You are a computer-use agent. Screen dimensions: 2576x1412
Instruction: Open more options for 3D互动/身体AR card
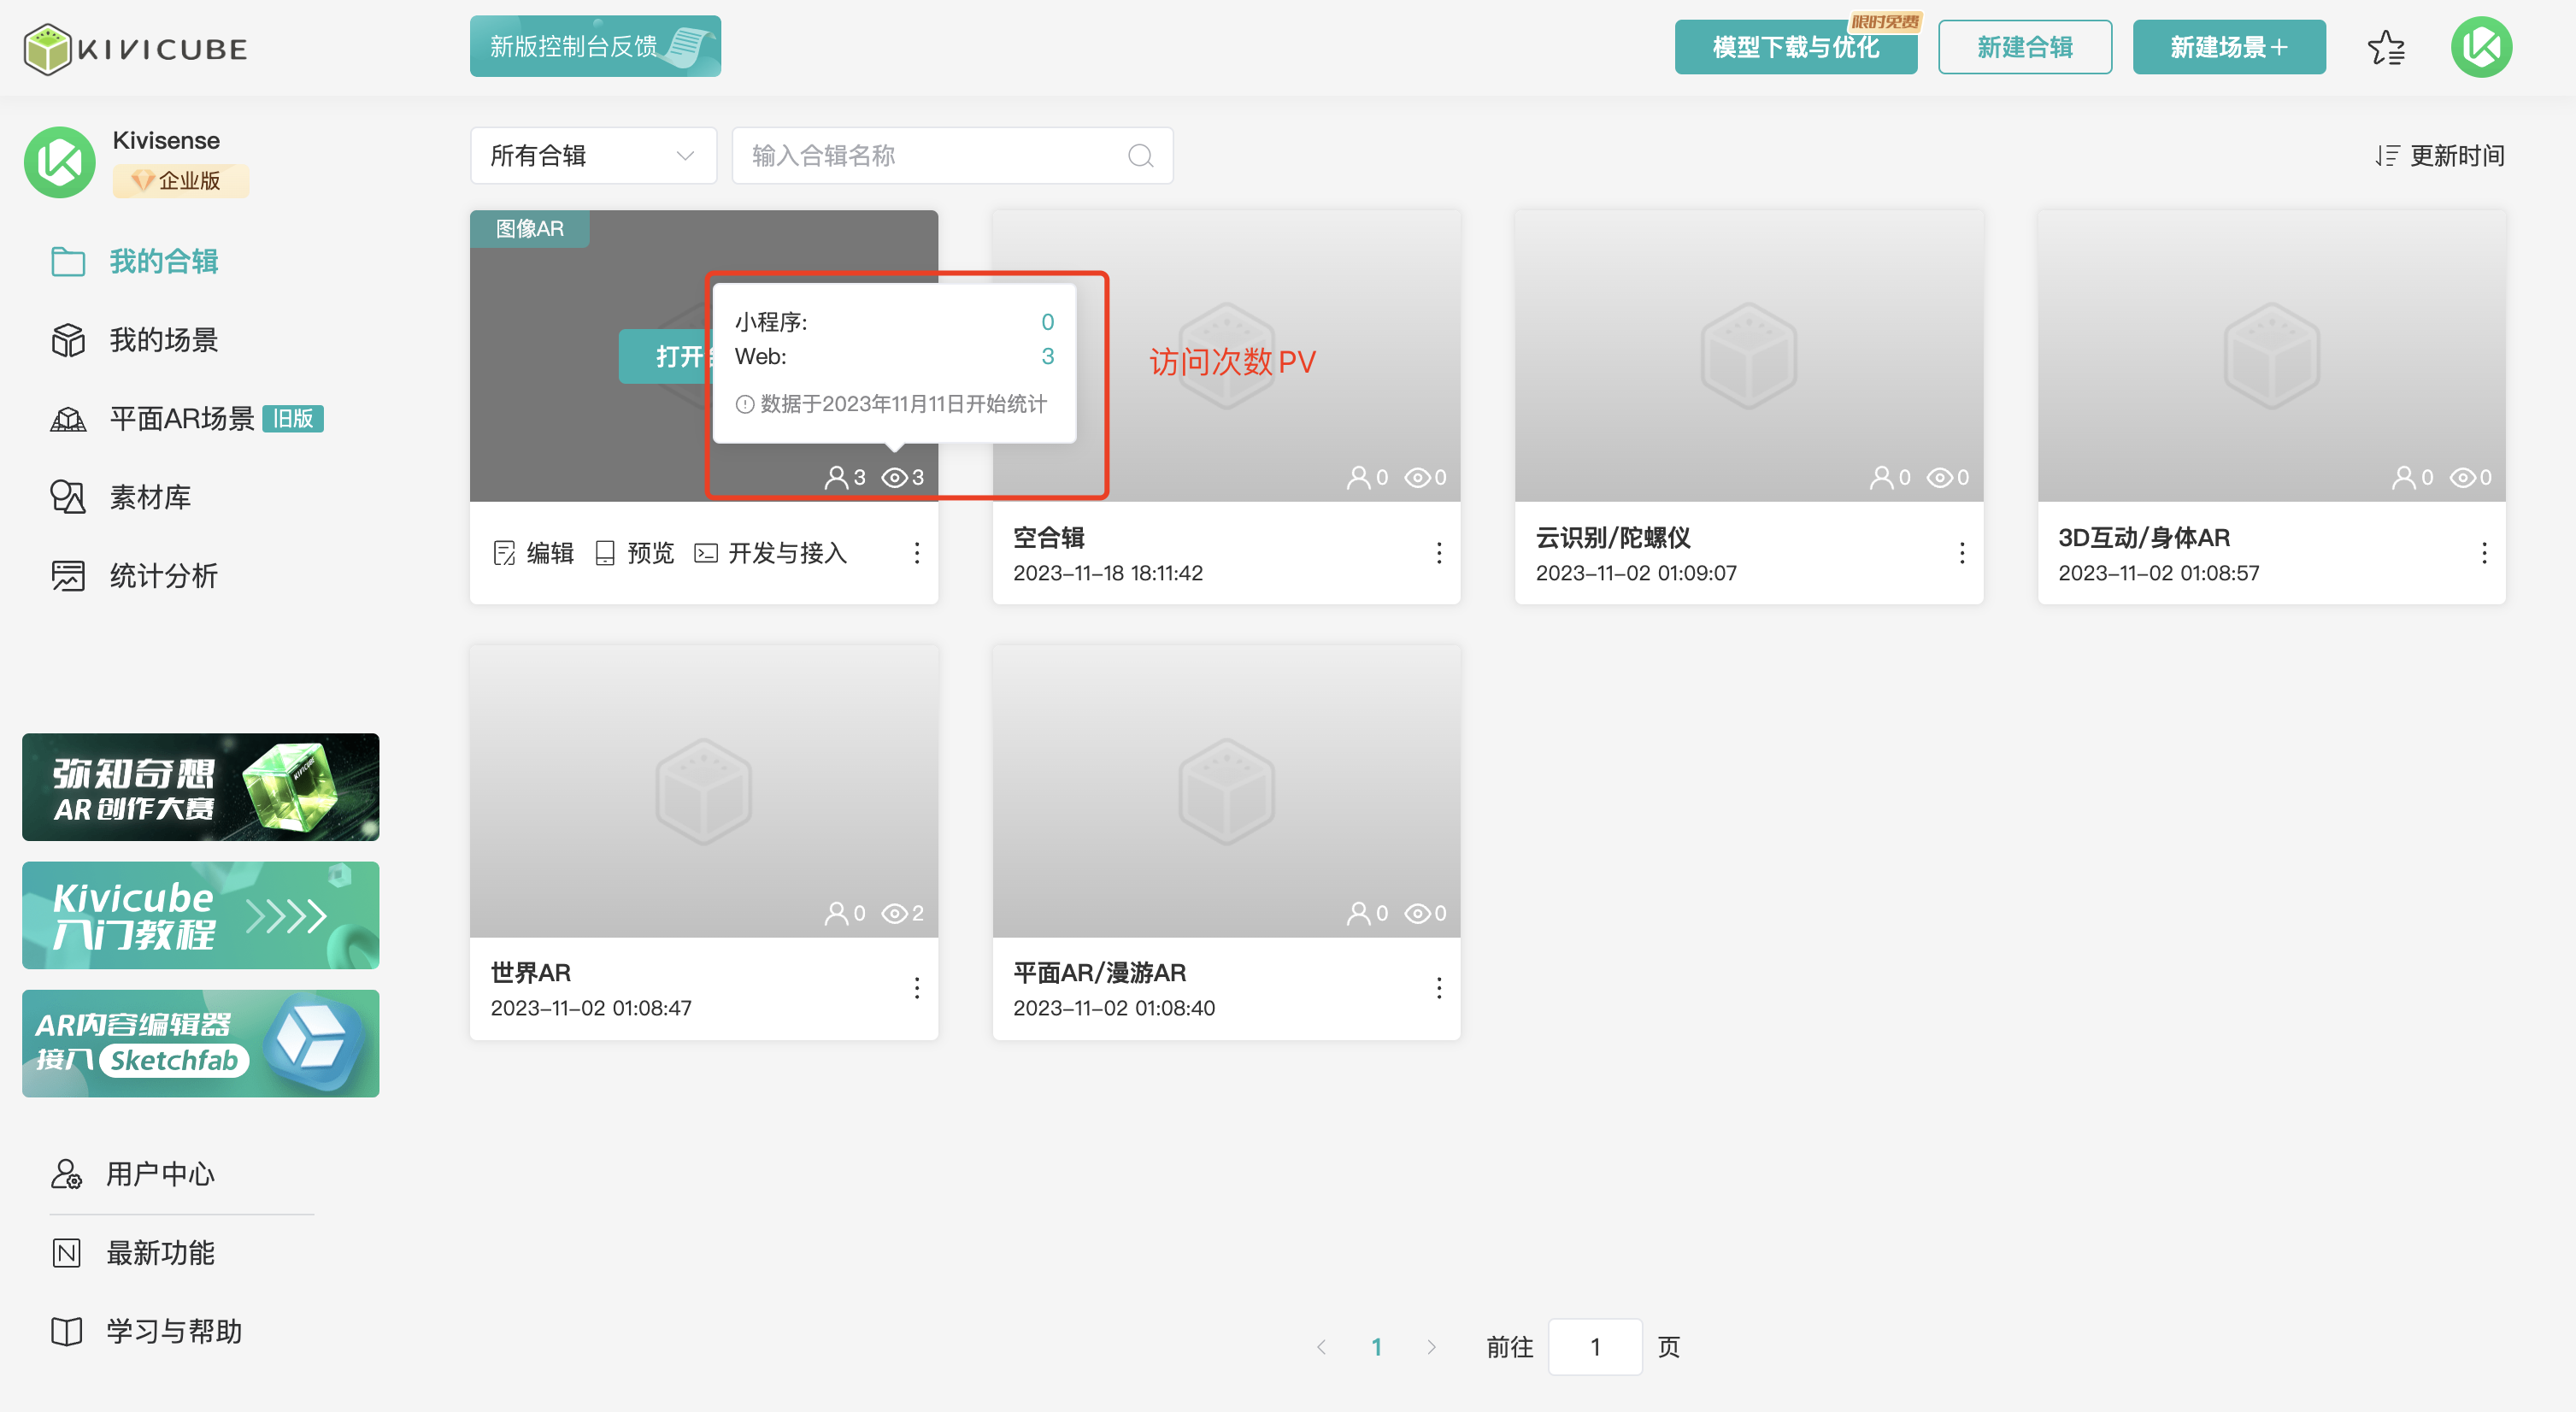(2484, 553)
